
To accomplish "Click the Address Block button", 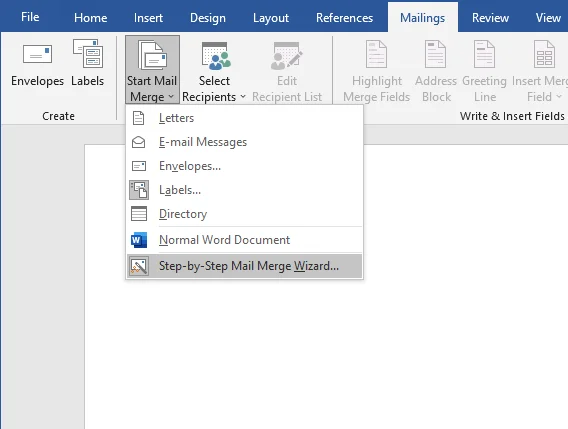I will pos(436,72).
